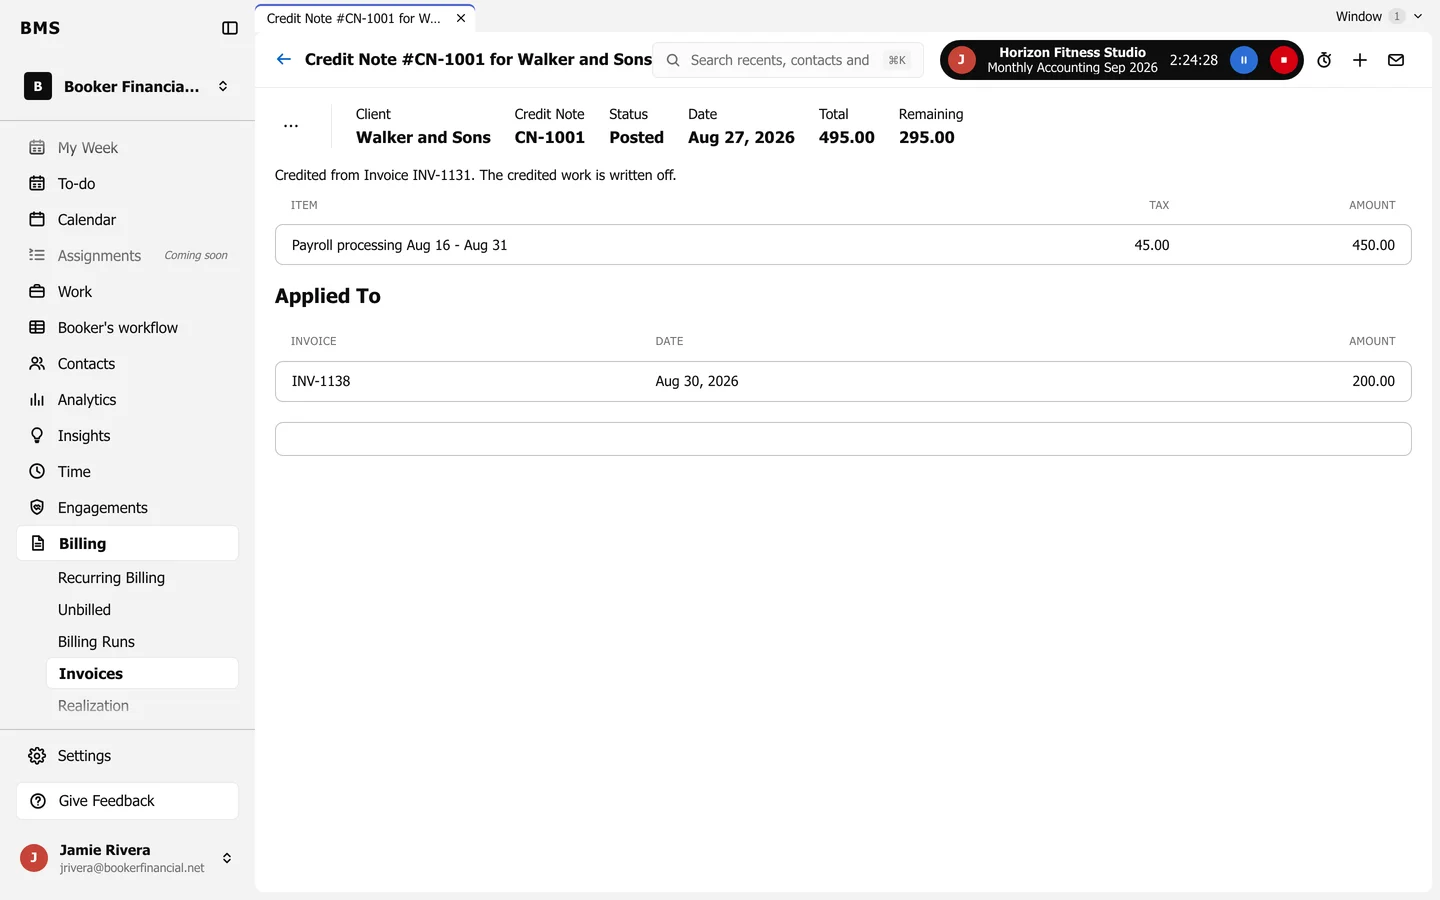Go back using the left arrow

click(284, 59)
